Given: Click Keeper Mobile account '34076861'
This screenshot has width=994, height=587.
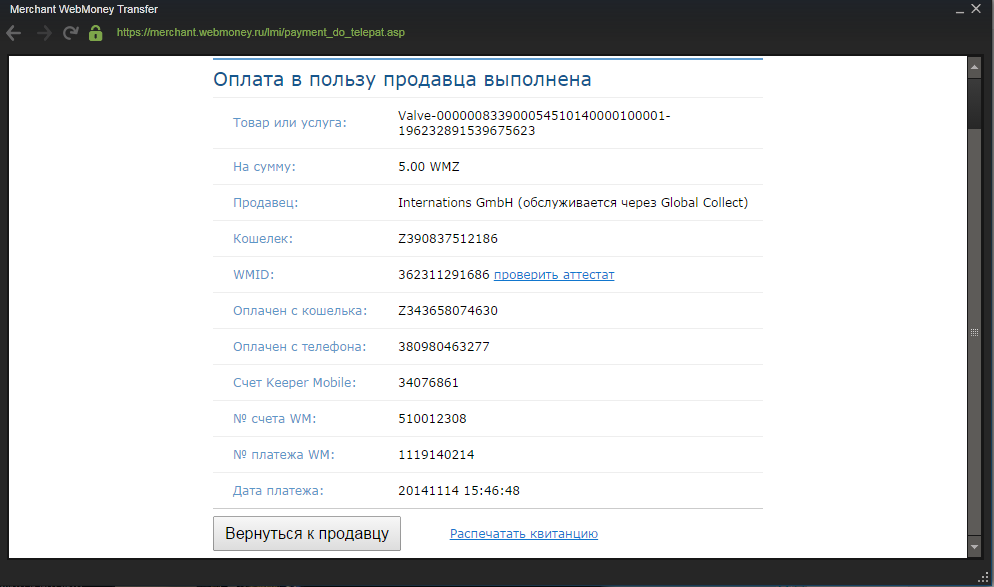Looking at the screenshot, I should pos(428,383).
